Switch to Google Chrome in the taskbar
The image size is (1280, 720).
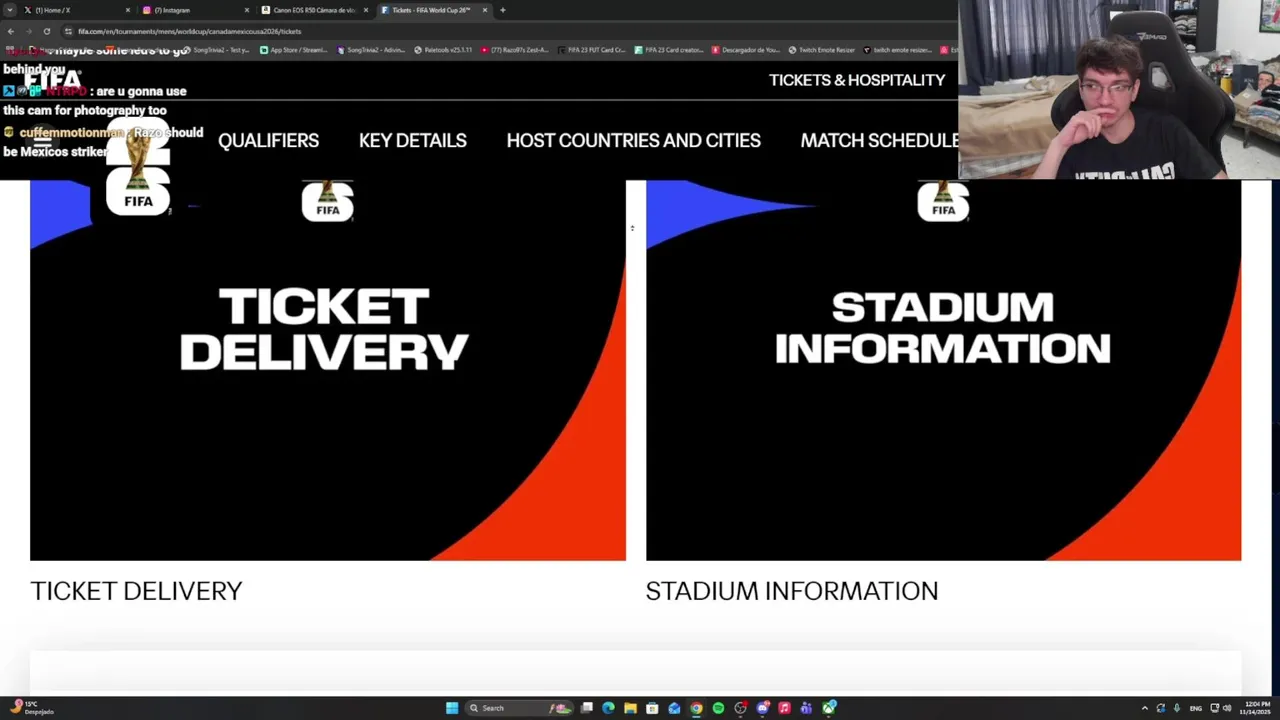point(696,708)
